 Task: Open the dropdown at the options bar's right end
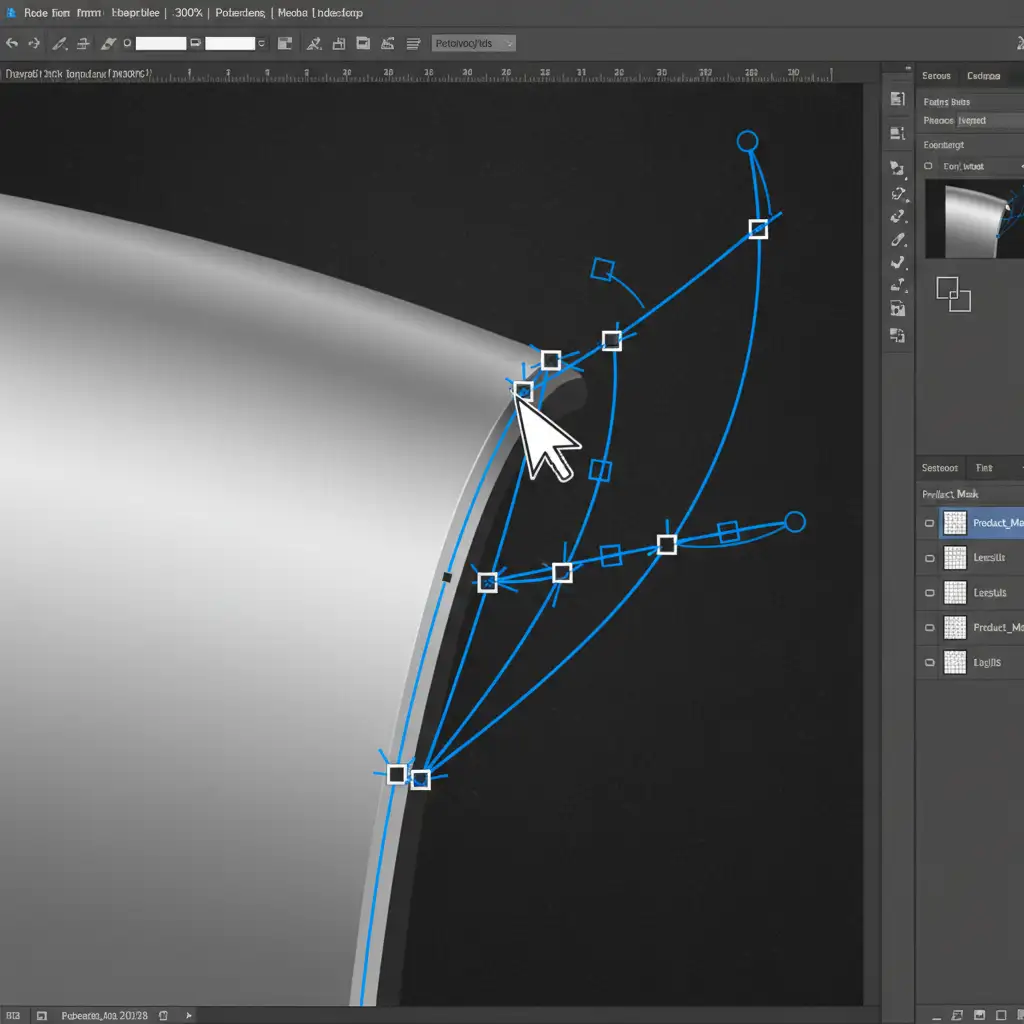click(474, 43)
